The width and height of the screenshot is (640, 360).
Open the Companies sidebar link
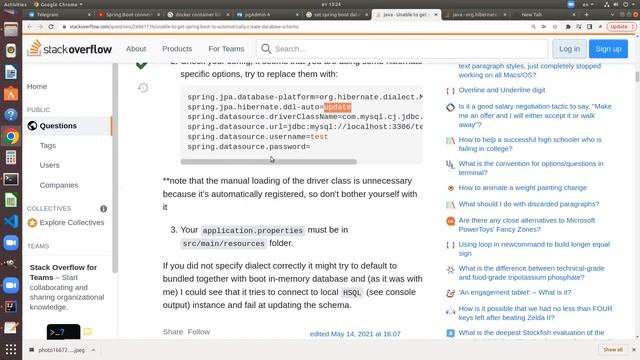pos(59,185)
